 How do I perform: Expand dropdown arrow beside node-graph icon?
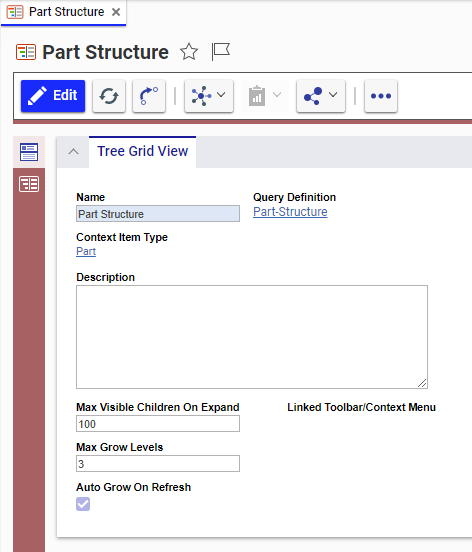click(x=221, y=95)
